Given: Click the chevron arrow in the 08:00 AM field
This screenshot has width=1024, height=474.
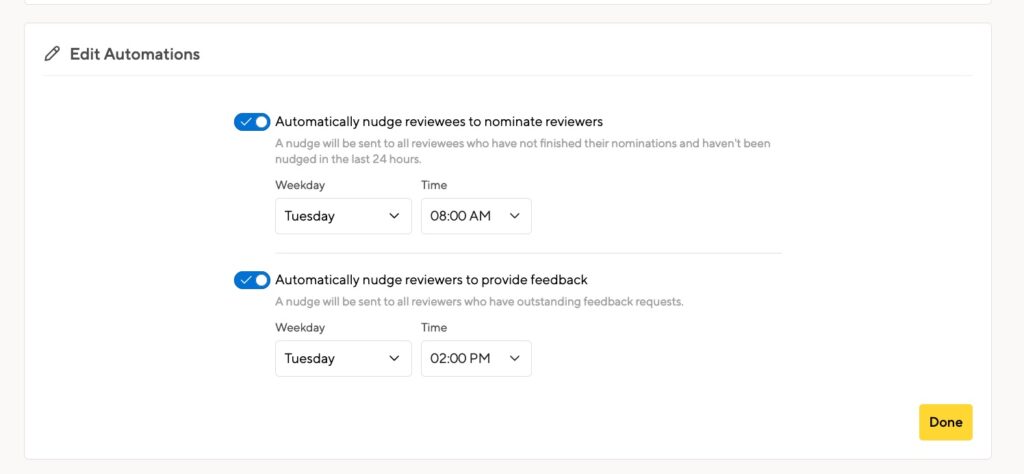Looking at the screenshot, I should [x=515, y=216].
